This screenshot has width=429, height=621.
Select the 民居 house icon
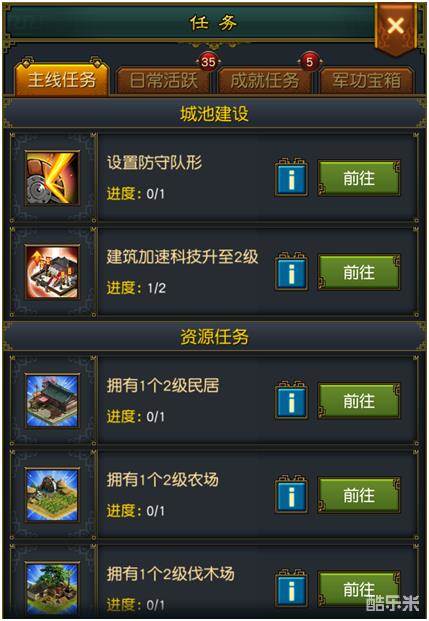[x=52, y=401]
